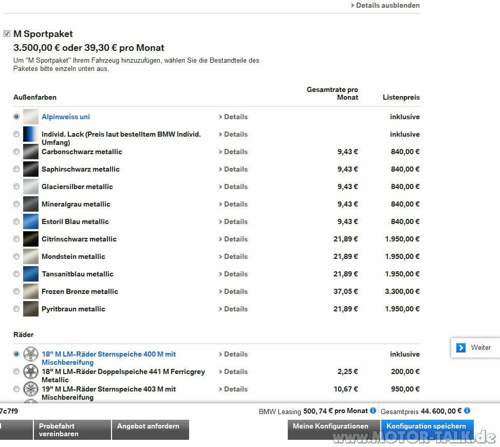Expand Details for 18" Sternspeiche 400 M
Screen dimensions: 500x447
click(x=233, y=354)
